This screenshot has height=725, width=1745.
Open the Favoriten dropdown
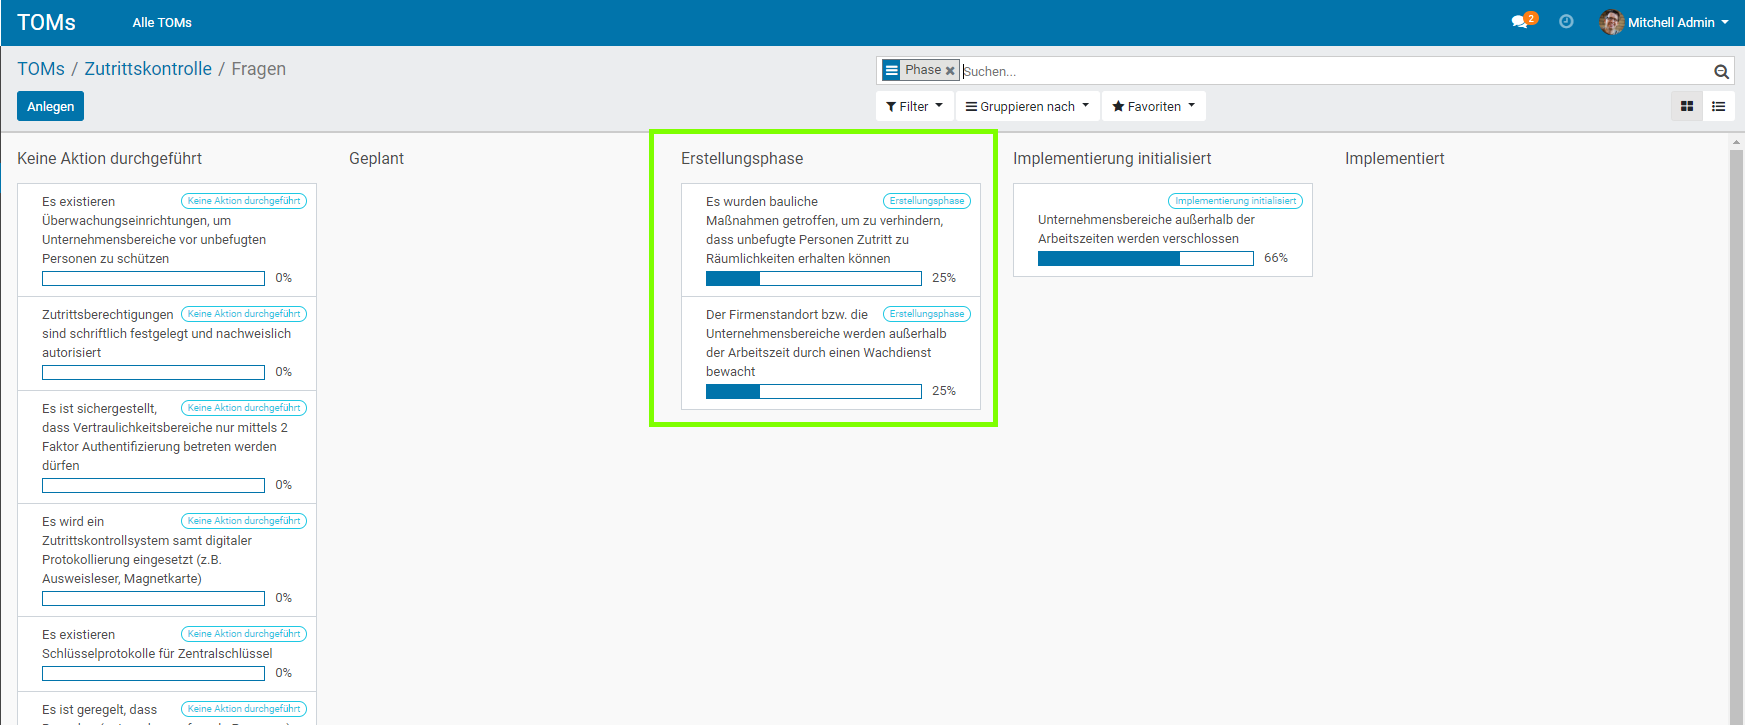pos(1153,106)
